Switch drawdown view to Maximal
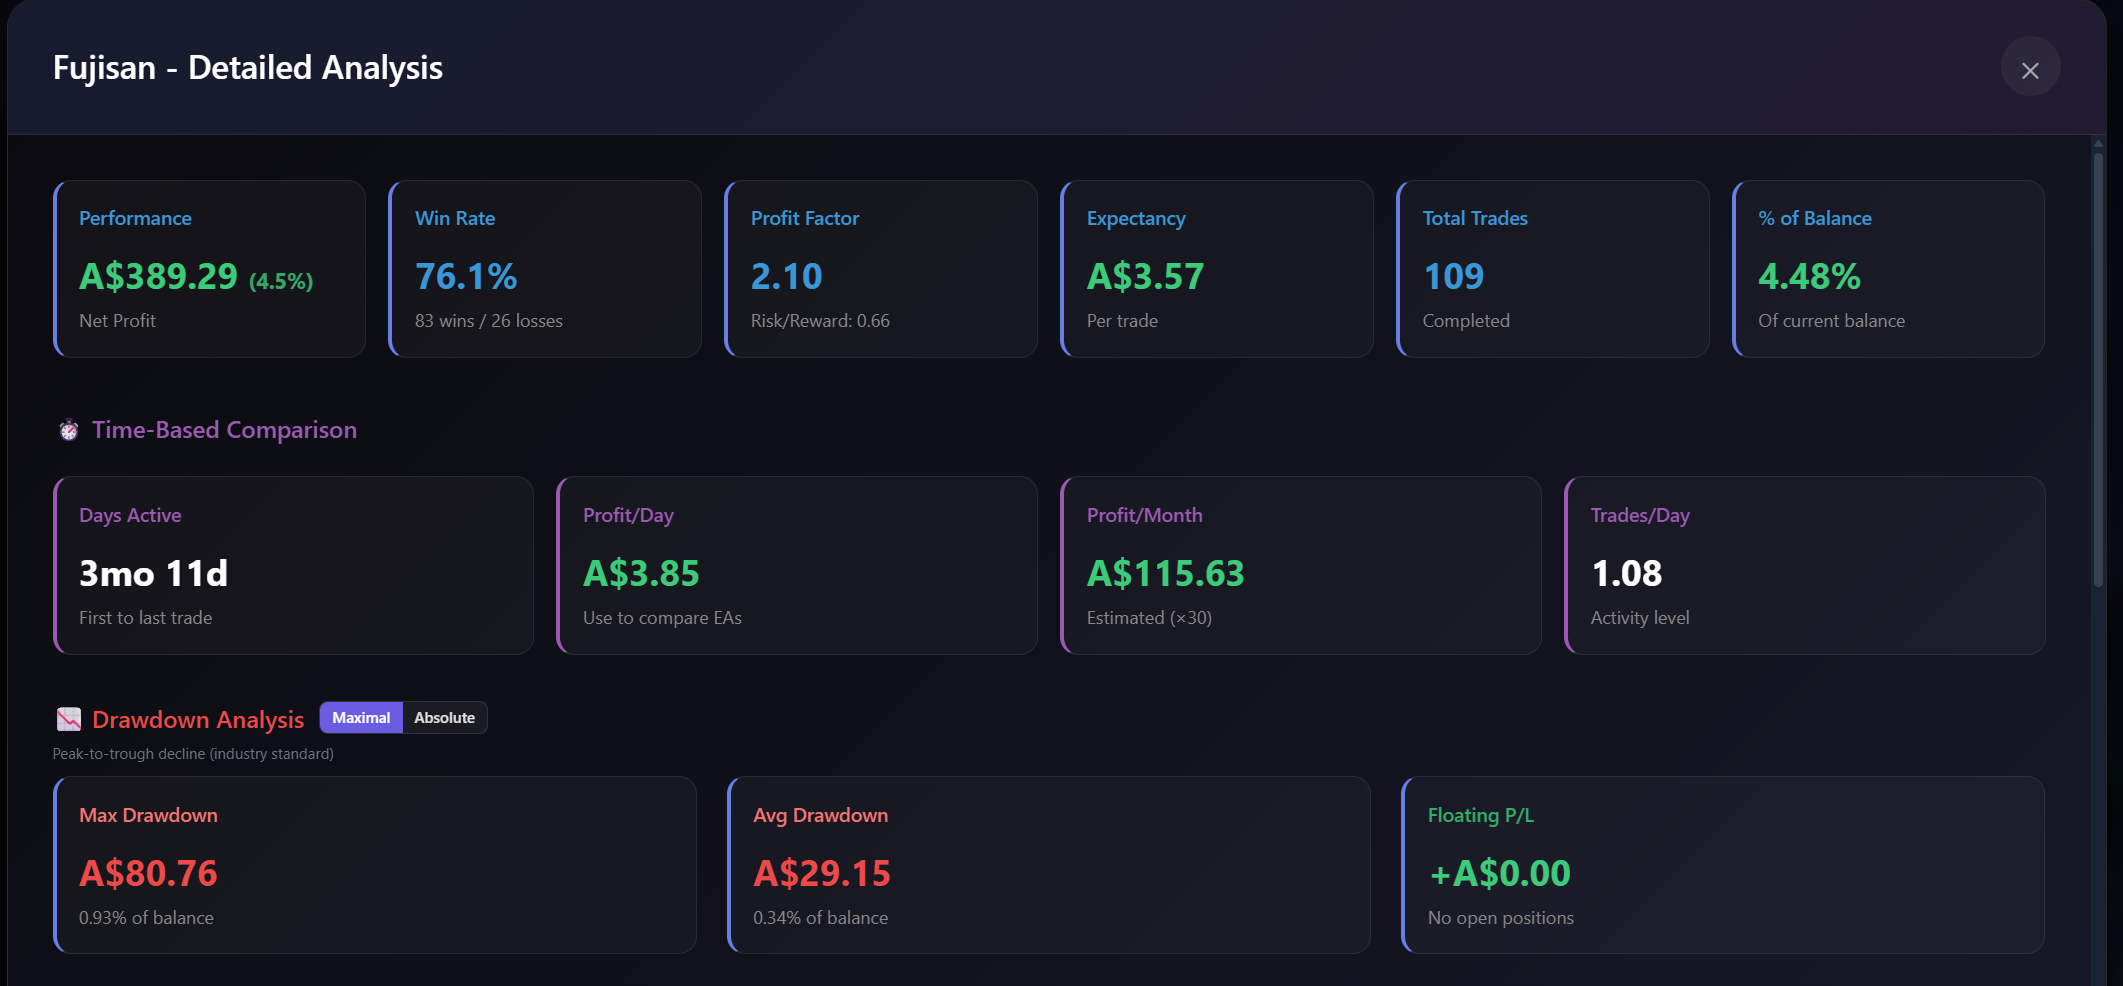Screen dimensions: 2123x986 coord(361,718)
